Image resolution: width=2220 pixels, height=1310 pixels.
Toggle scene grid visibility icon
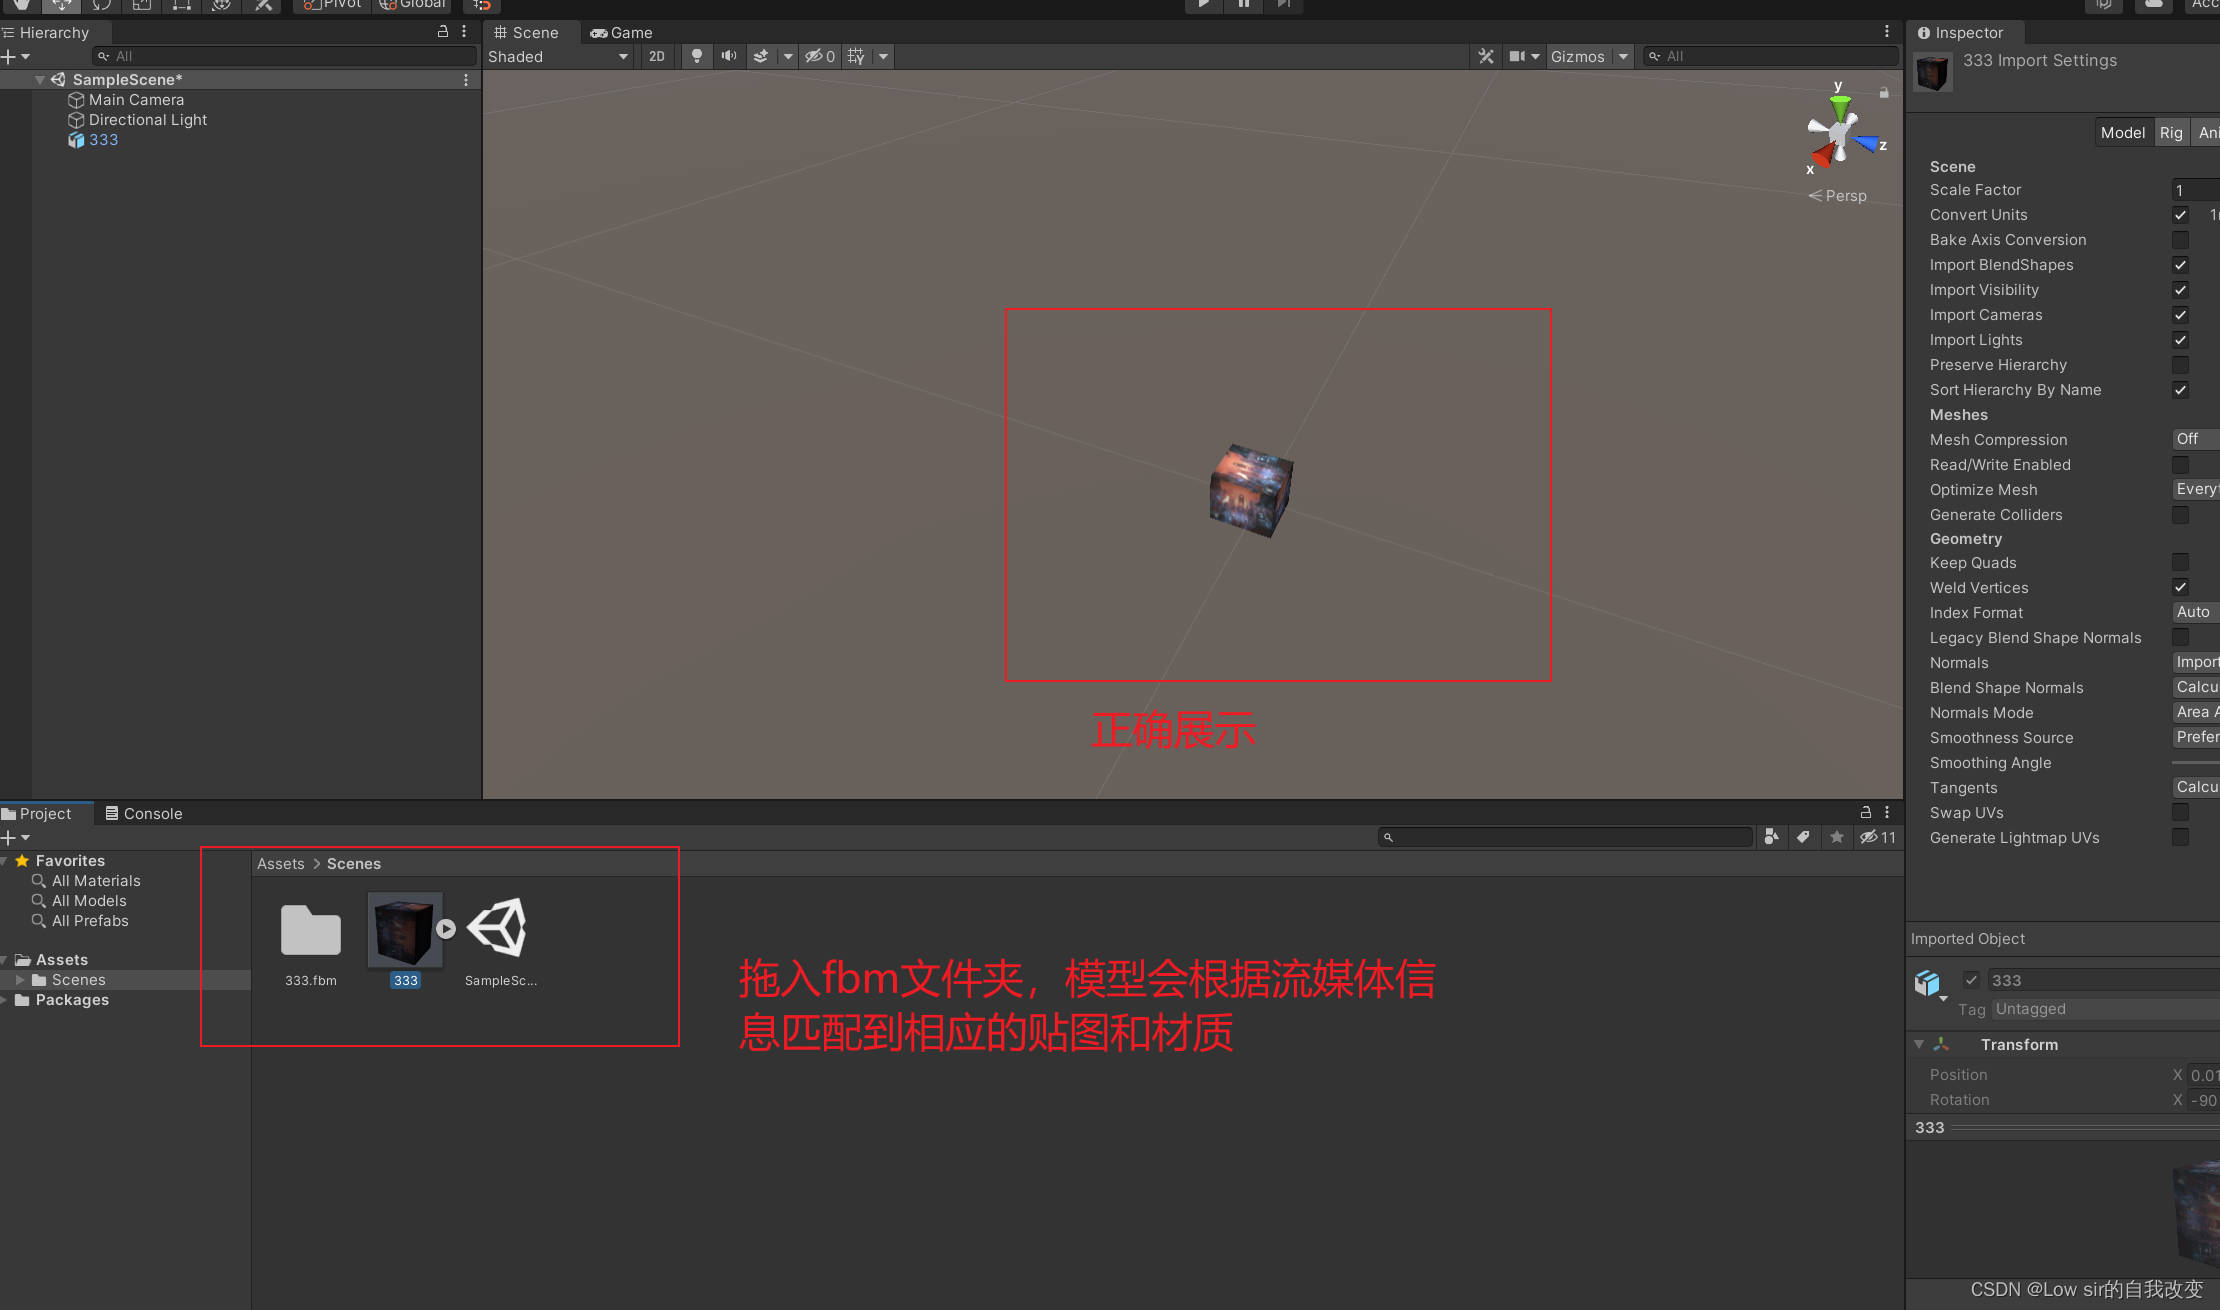(x=856, y=56)
